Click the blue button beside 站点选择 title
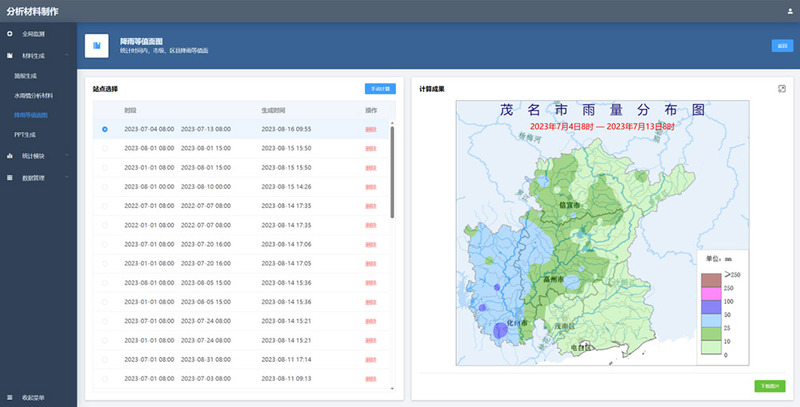 tap(380, 89)
